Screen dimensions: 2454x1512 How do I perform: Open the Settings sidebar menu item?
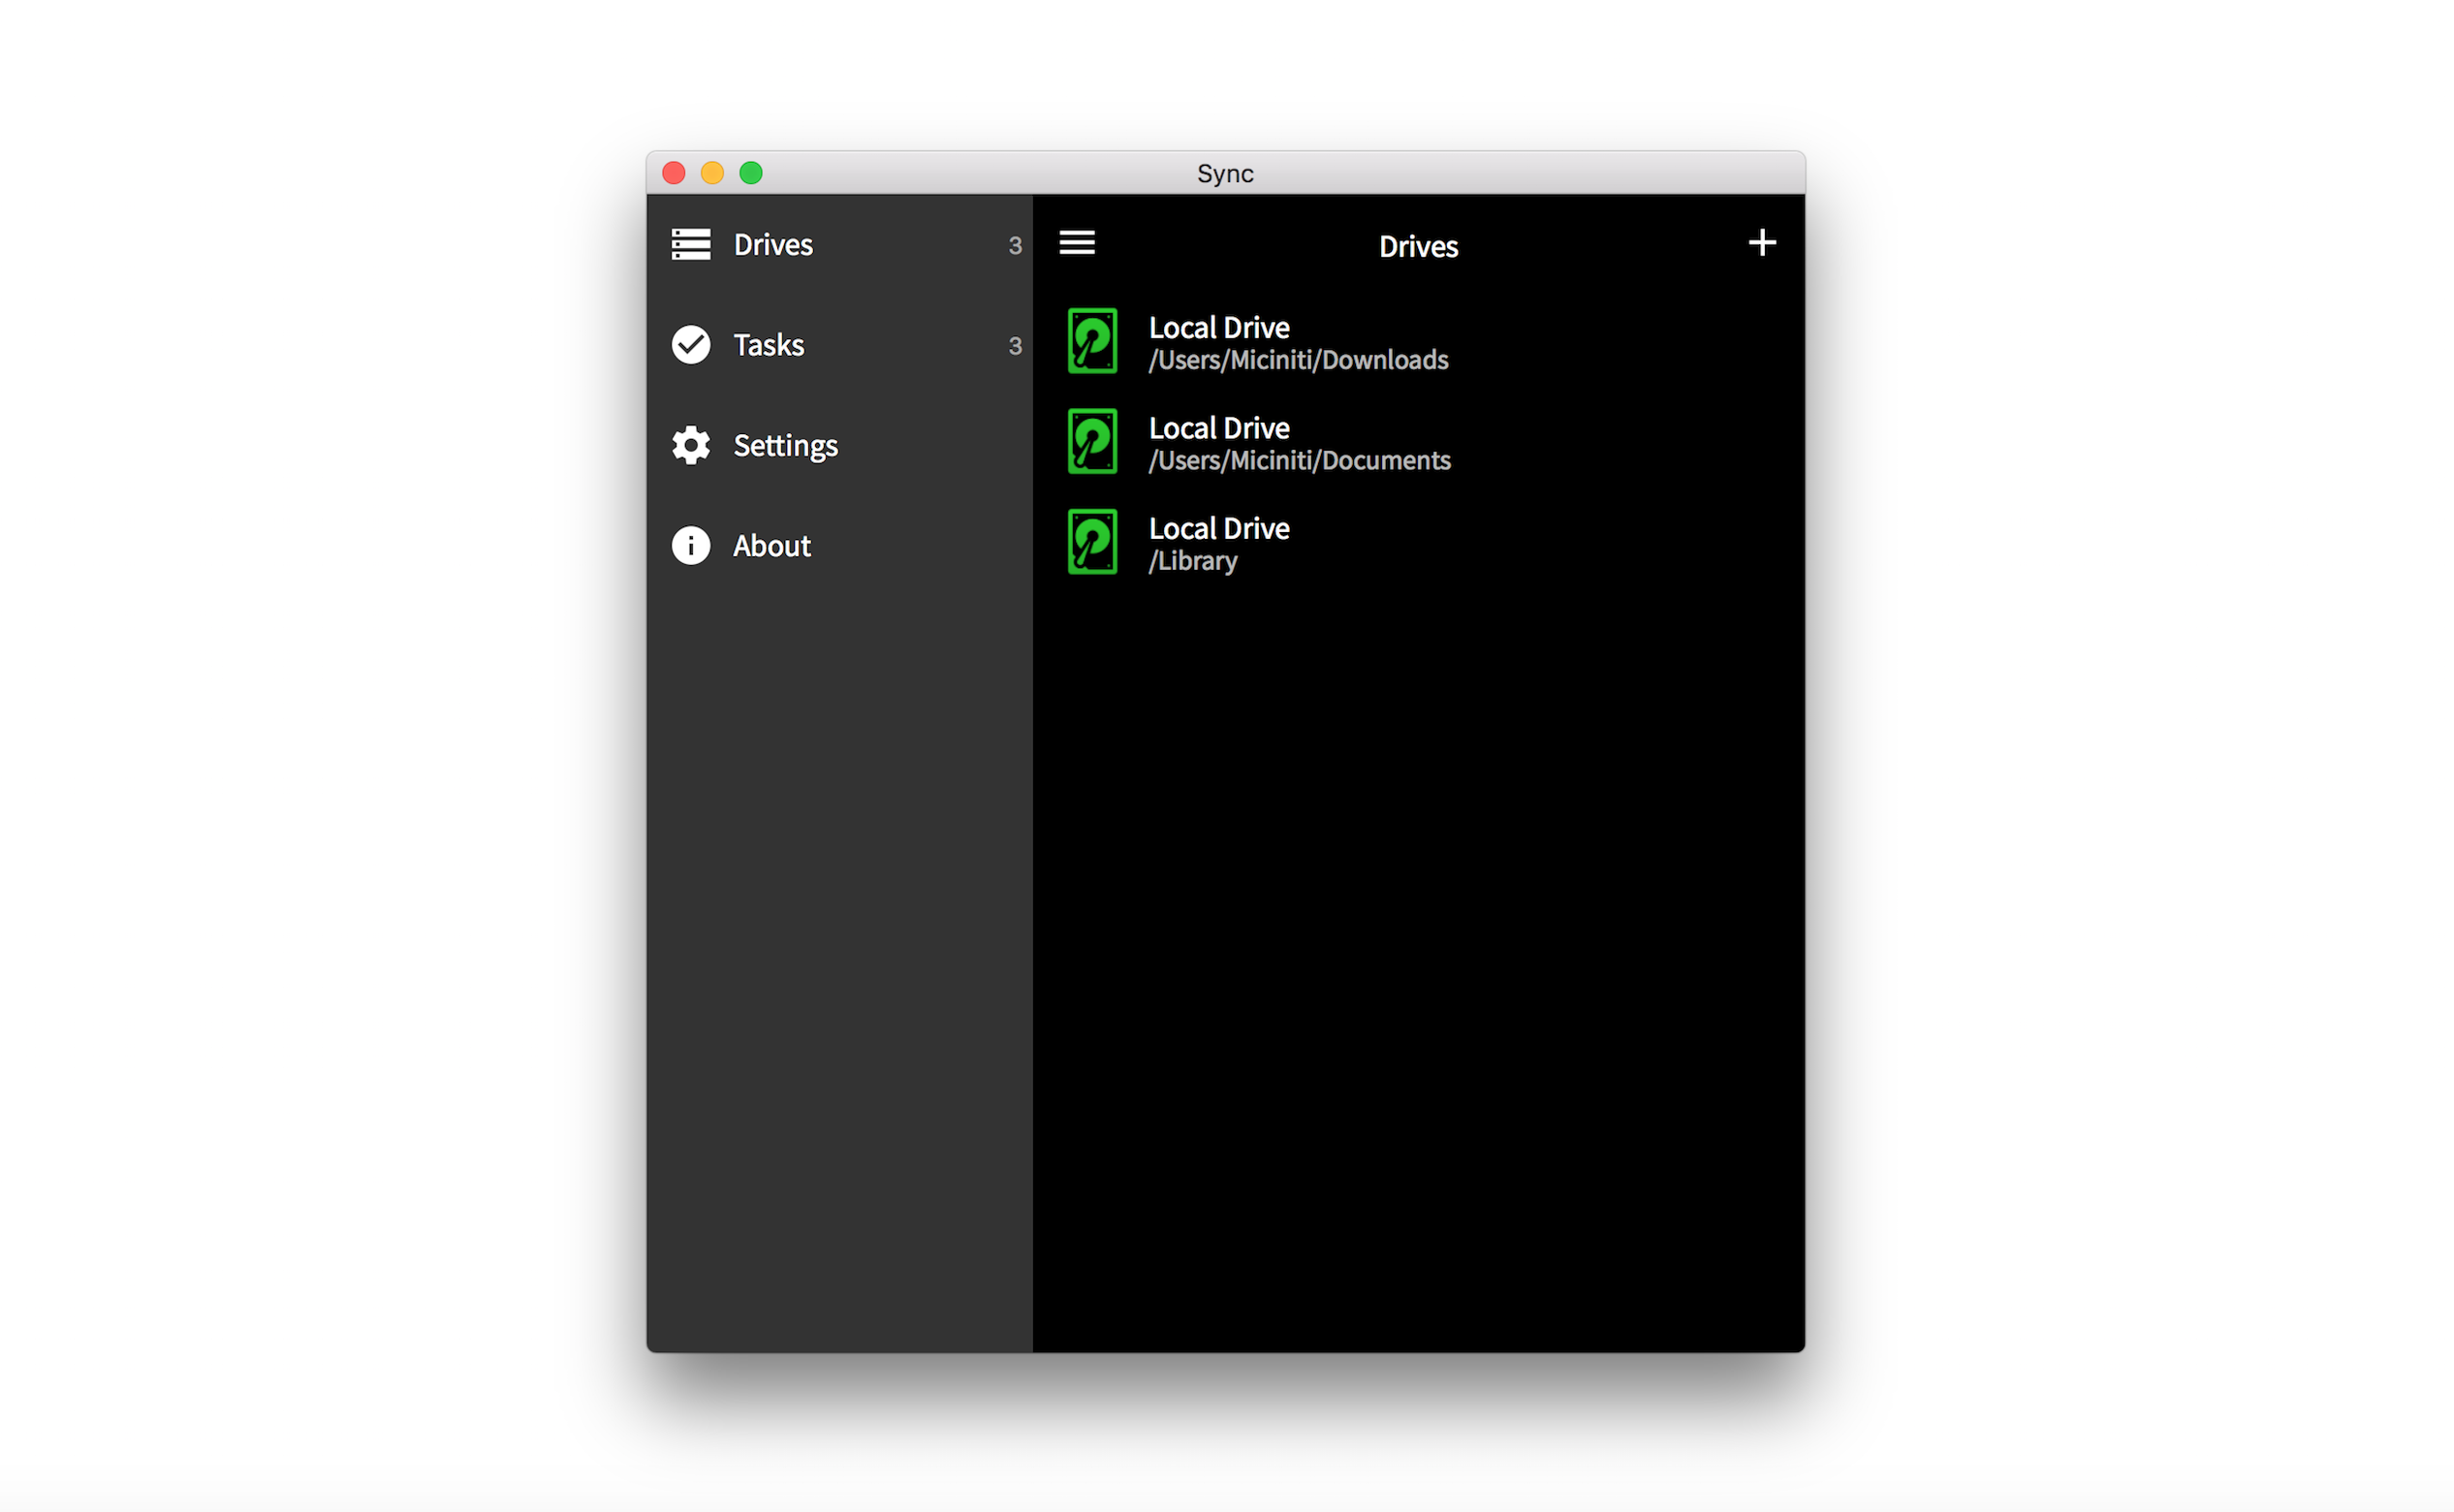785,446
